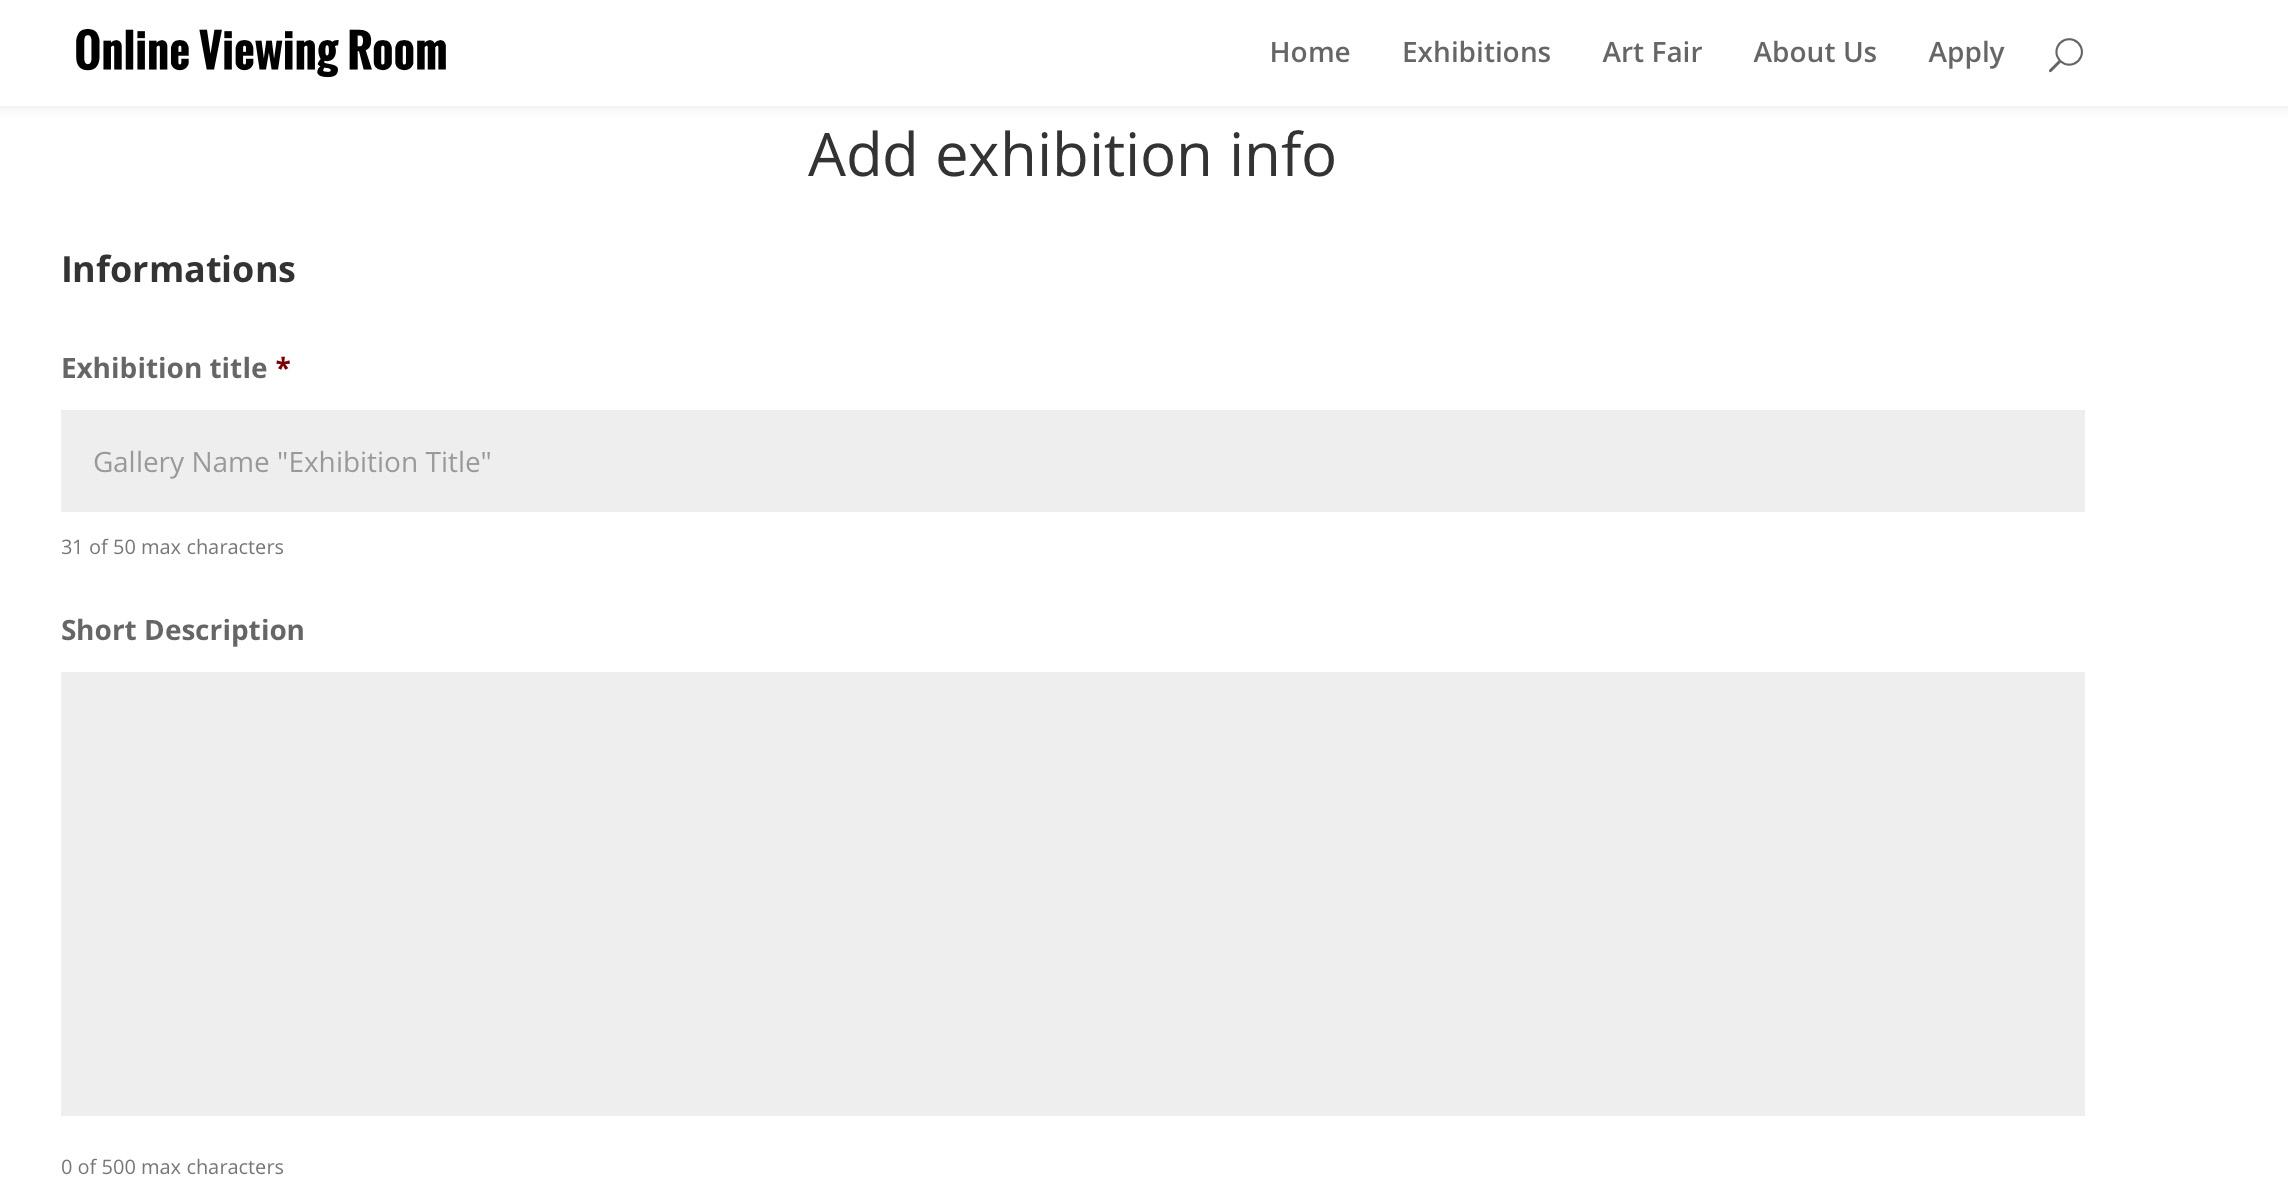Image resolution: width=2288 pixels, height=1194 pixels.
Task: Click the 0 of 500 characters counter
Action: 172,1167
